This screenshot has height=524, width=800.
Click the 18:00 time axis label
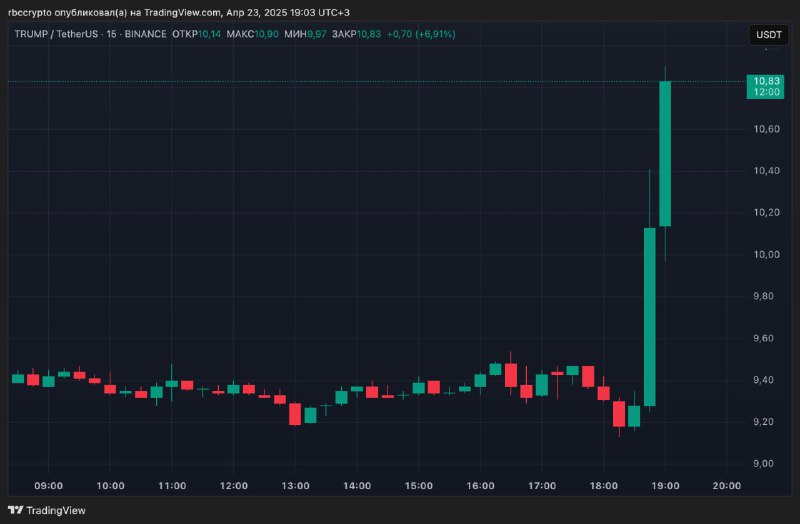click(604, 486)
